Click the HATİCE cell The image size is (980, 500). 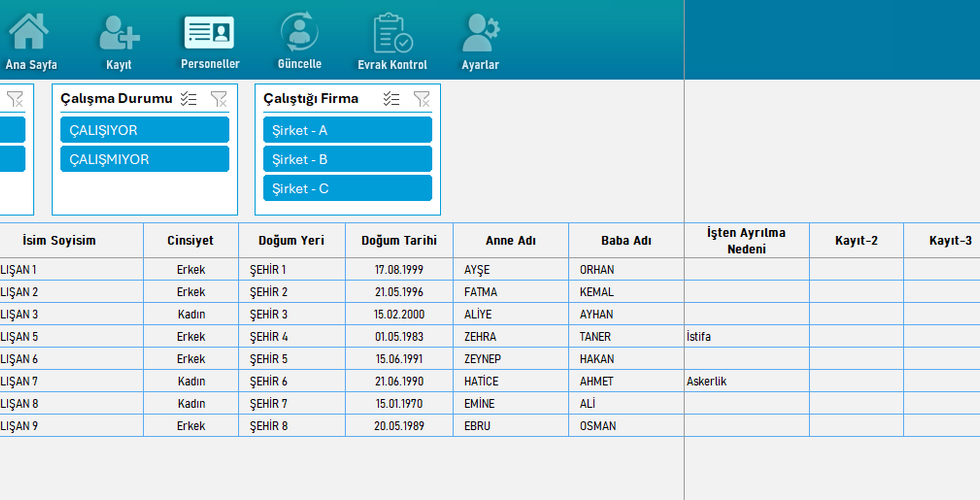[x=511, y=381]
